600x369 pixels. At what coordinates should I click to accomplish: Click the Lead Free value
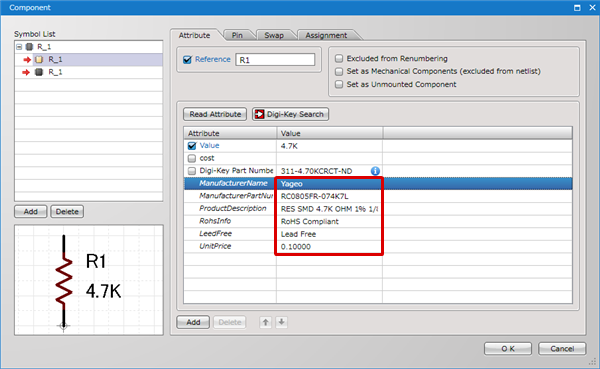point(298,234)
